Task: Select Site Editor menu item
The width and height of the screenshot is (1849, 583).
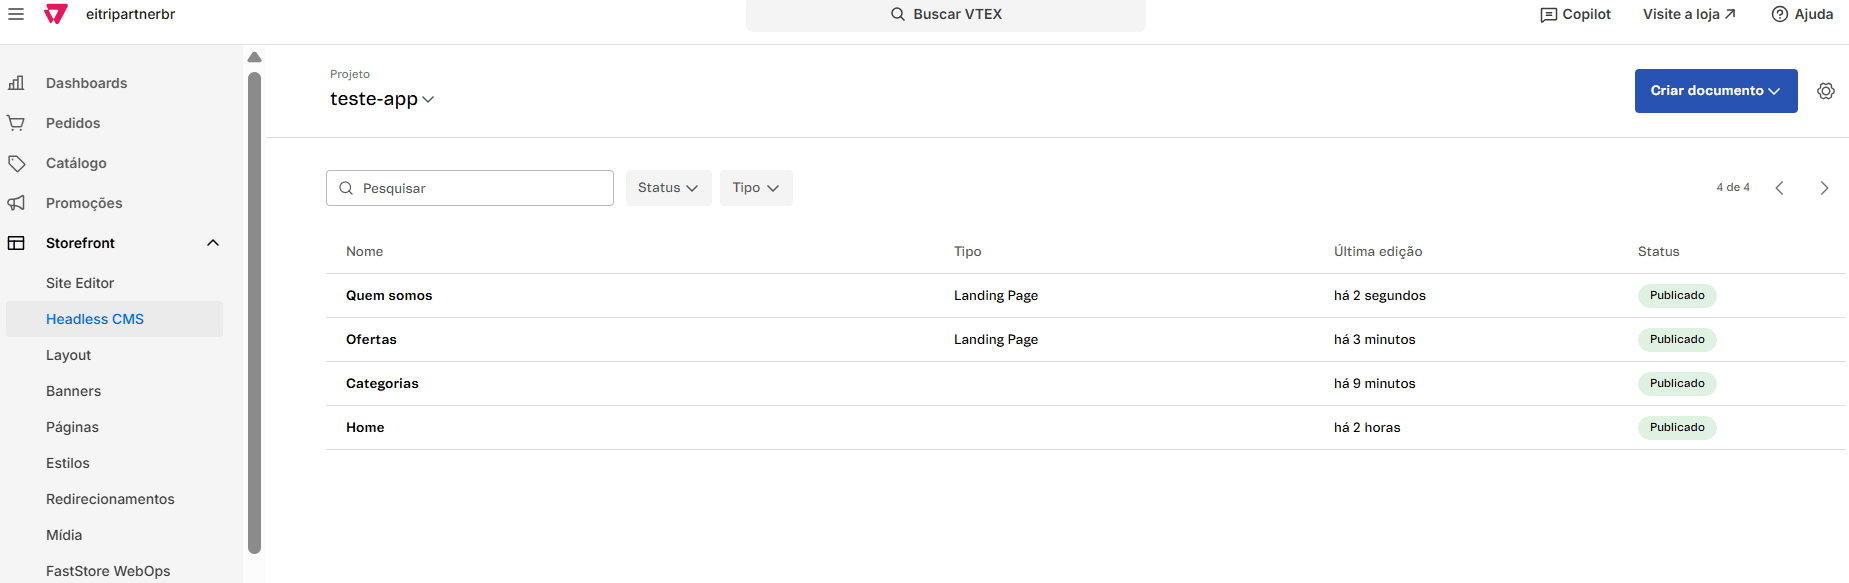Action: 80,283
